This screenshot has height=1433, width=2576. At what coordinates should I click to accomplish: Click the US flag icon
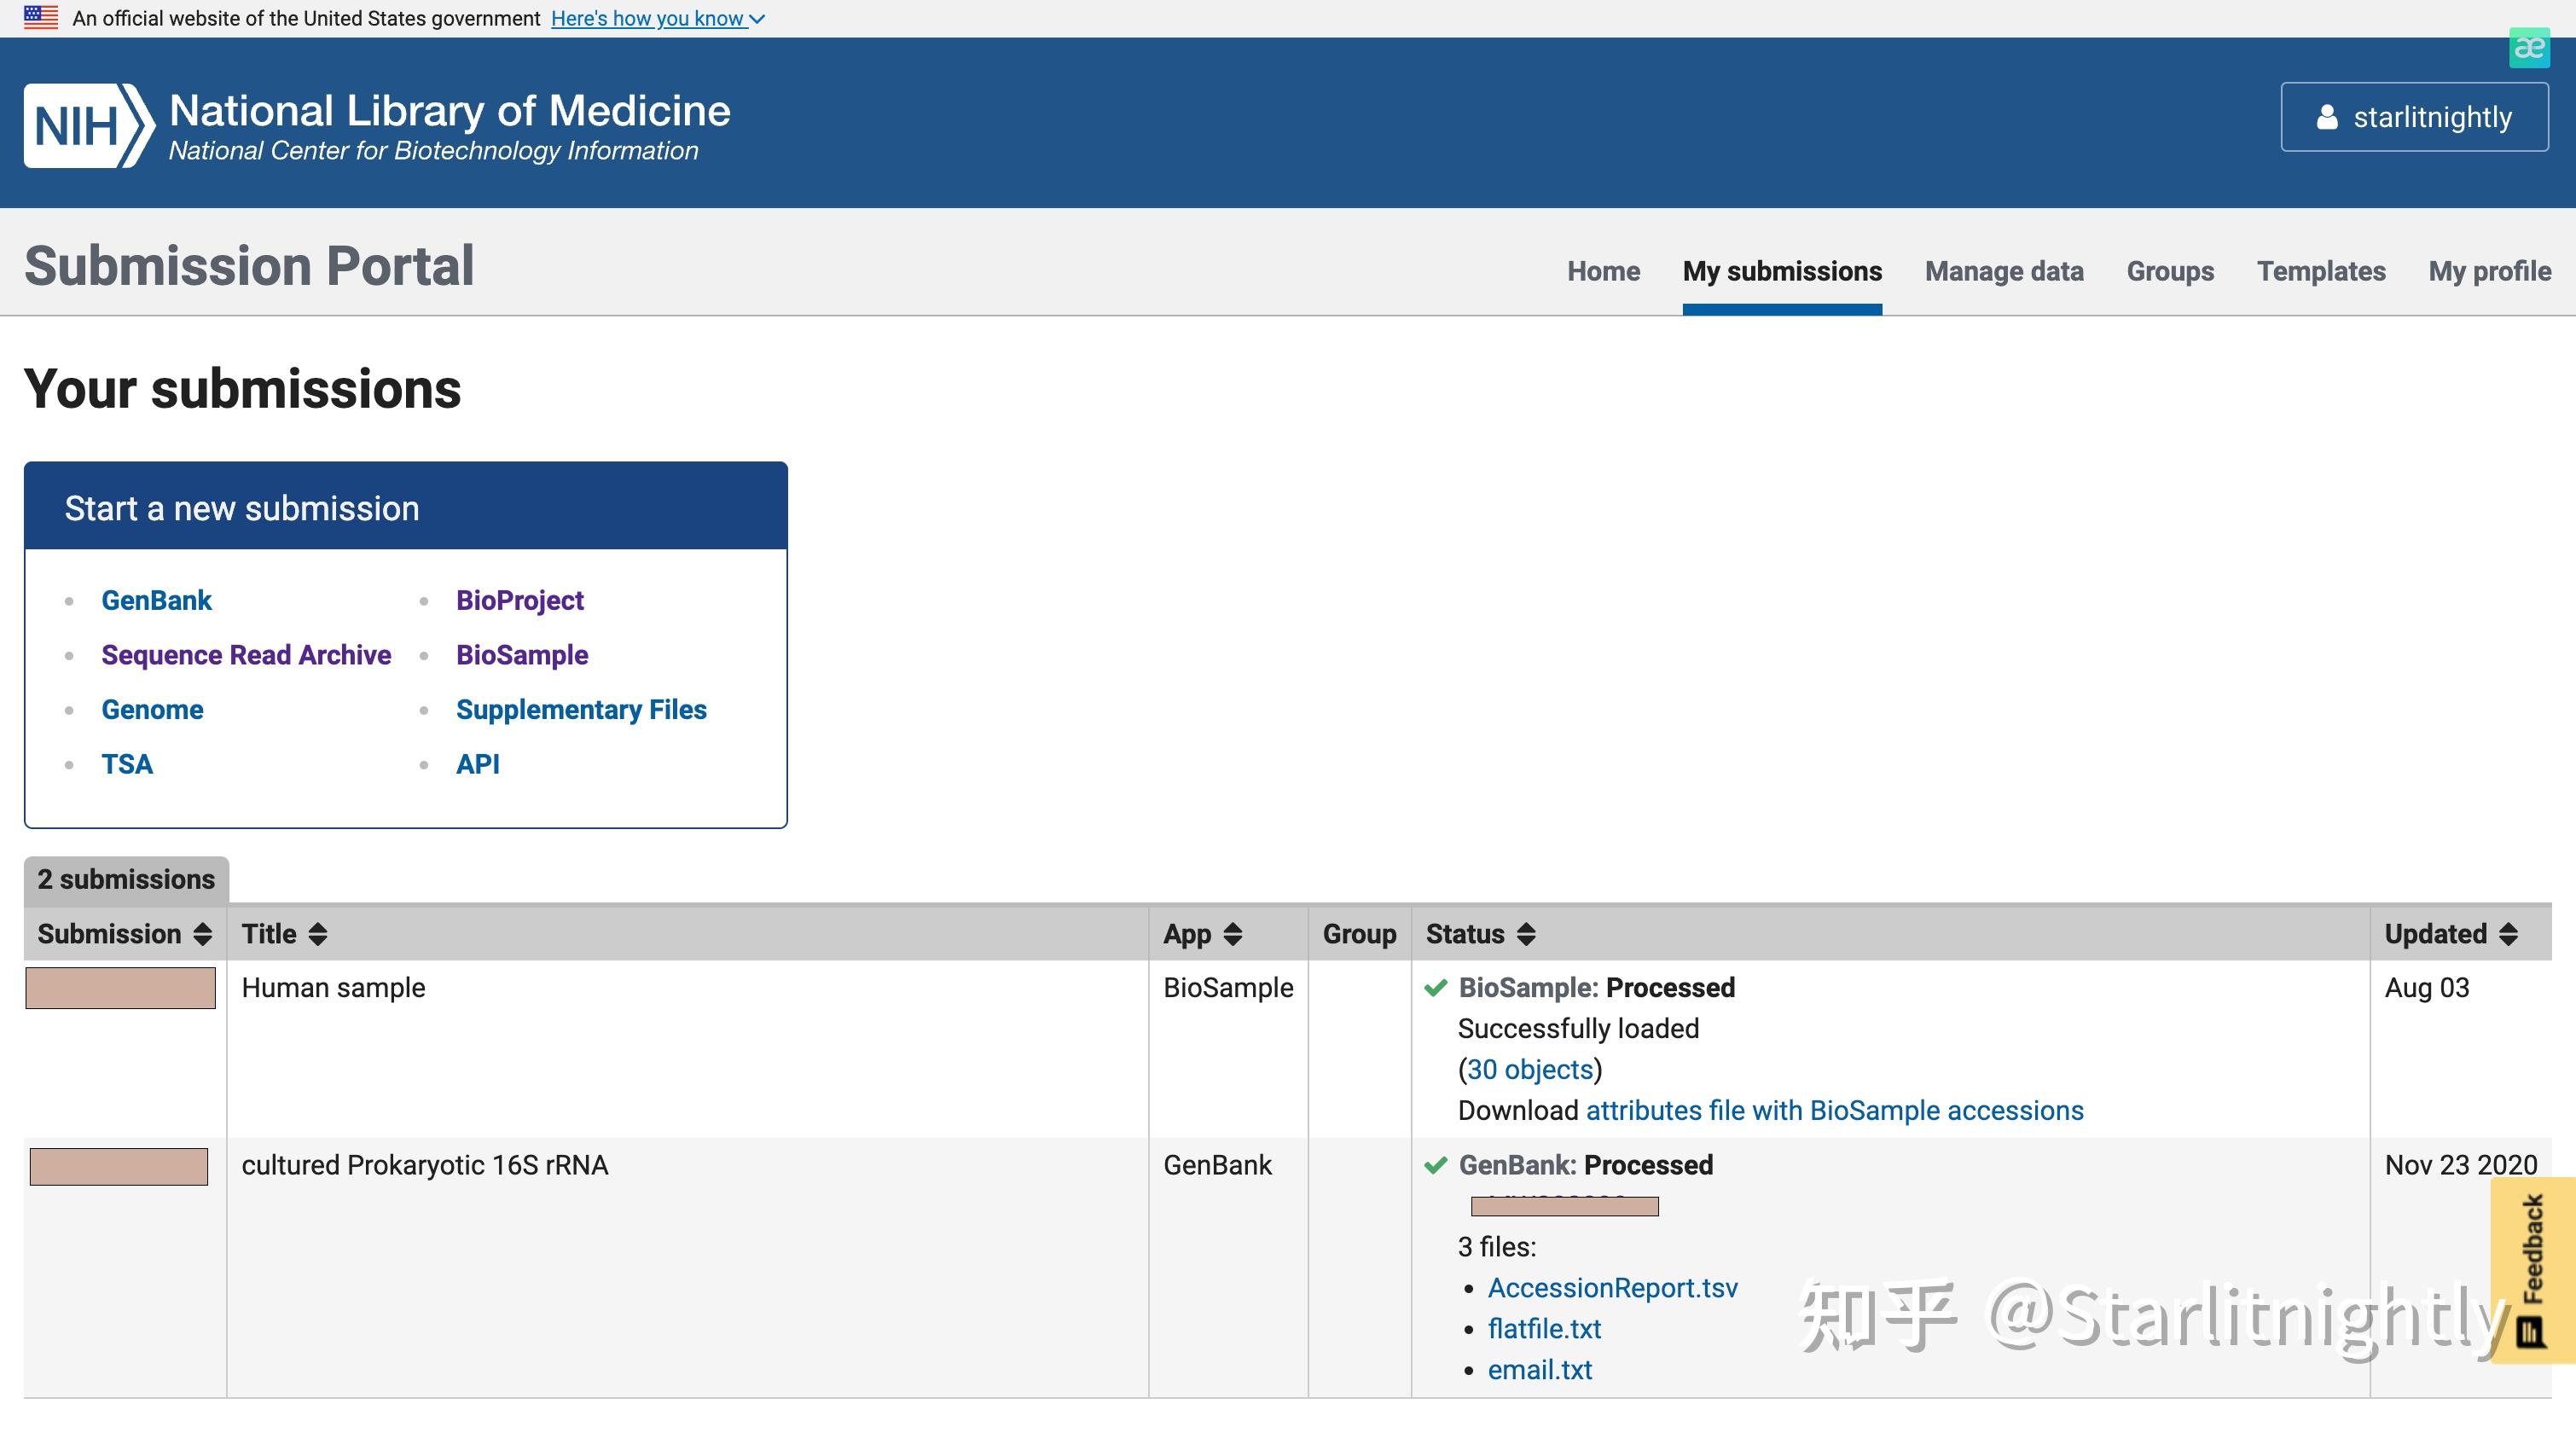pyautogui.click(x=41, y=18)
